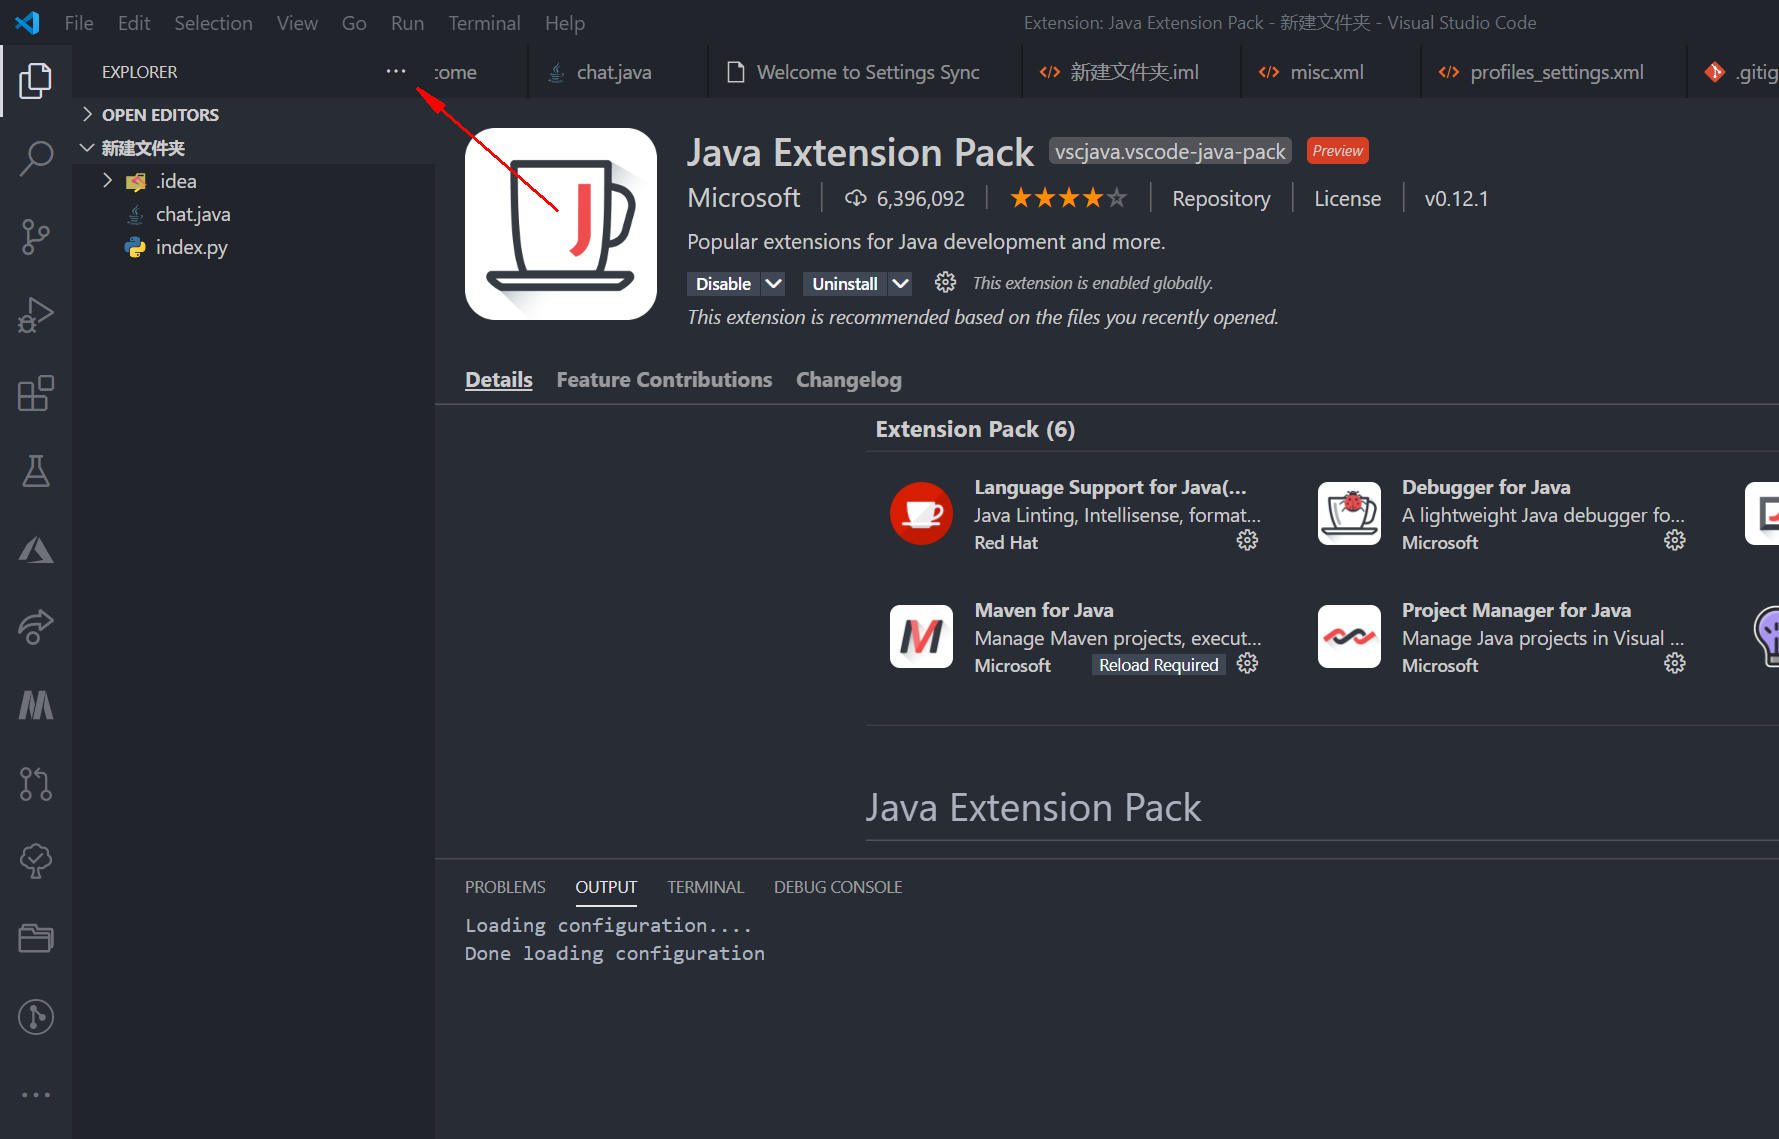Open the Live Share icon

[36, 627]
